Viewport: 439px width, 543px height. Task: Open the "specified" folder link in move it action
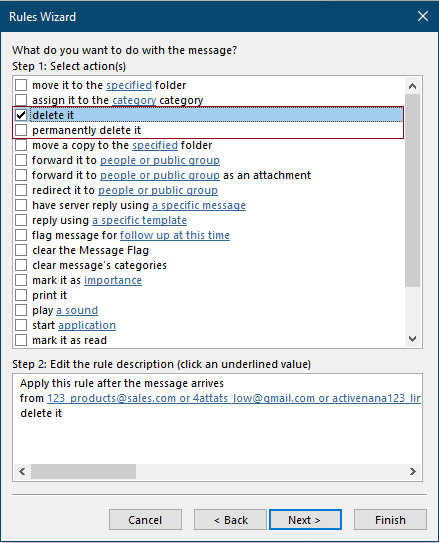click(x=129, y=85)
